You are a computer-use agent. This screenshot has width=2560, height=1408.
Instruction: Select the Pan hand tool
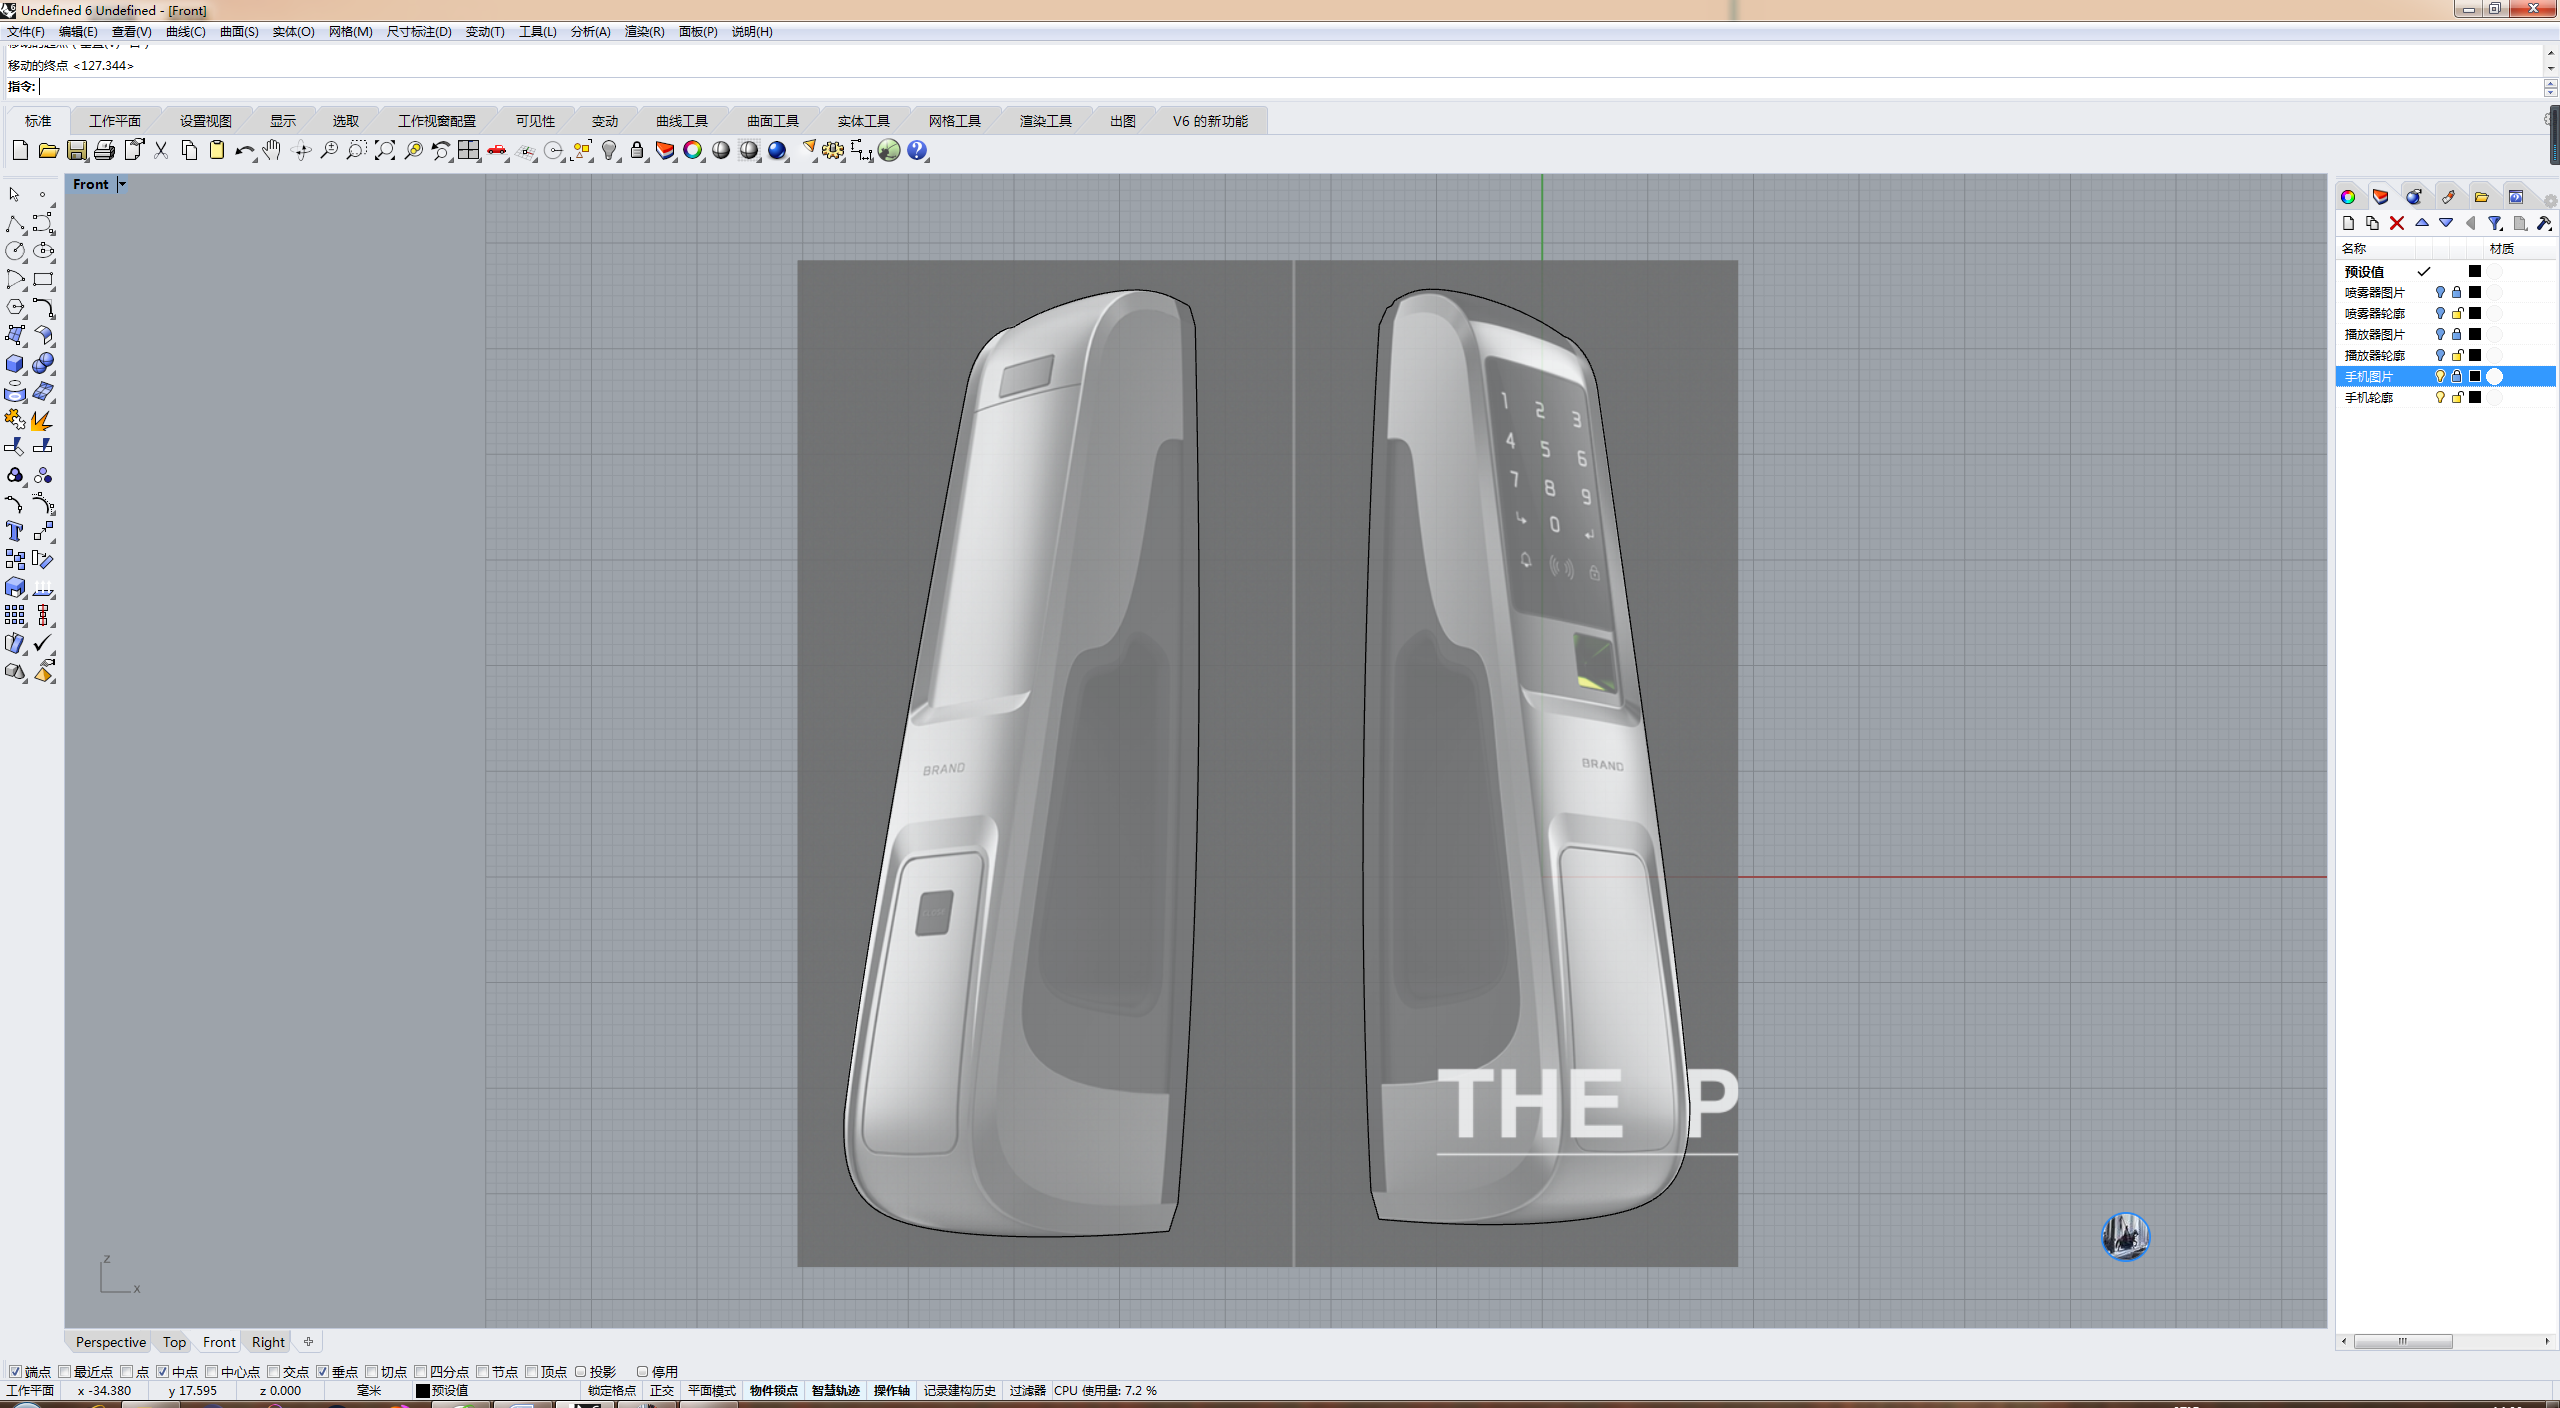point(272,150)
